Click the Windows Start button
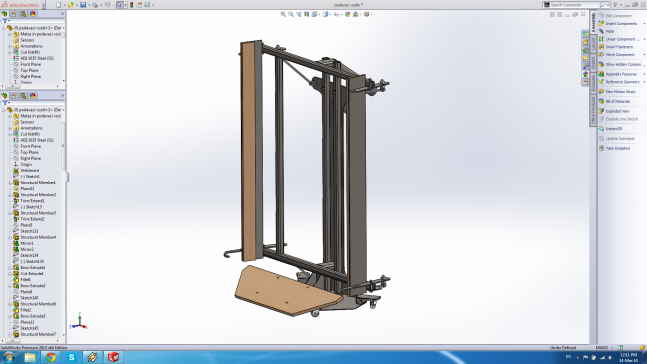 [8, 357]
